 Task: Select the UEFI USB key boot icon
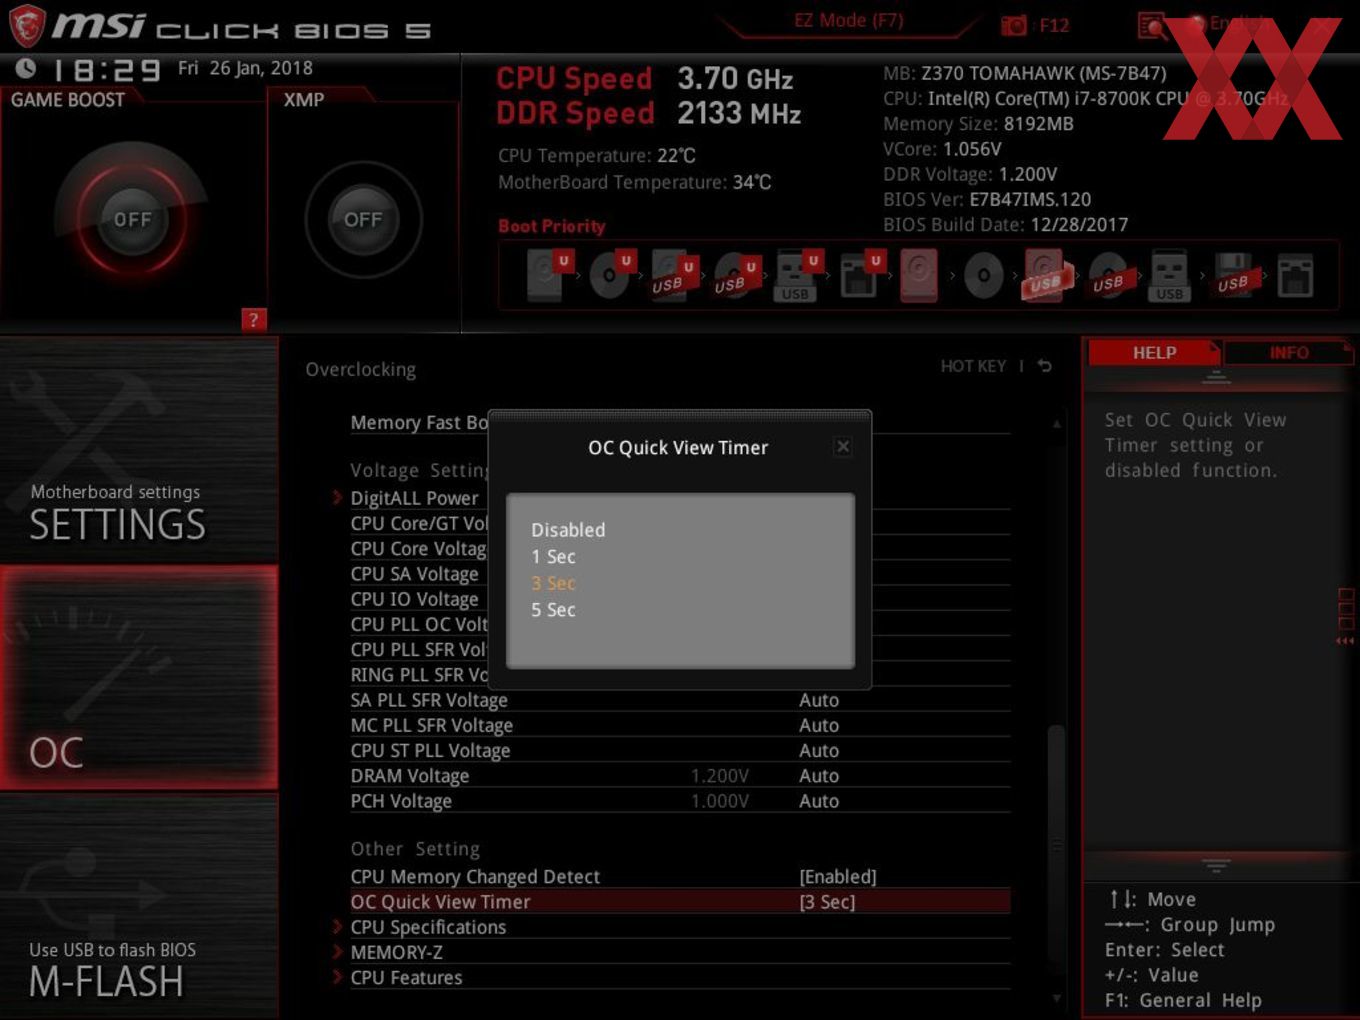(797, 274)
